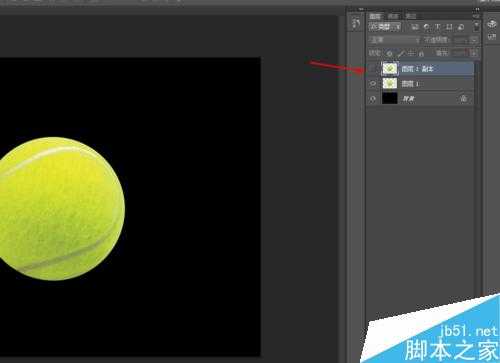Viewport: 500px width, 363px height.
Task: Switch to the 路径 (Paths) tab
Action: click(x=410, y=16)
